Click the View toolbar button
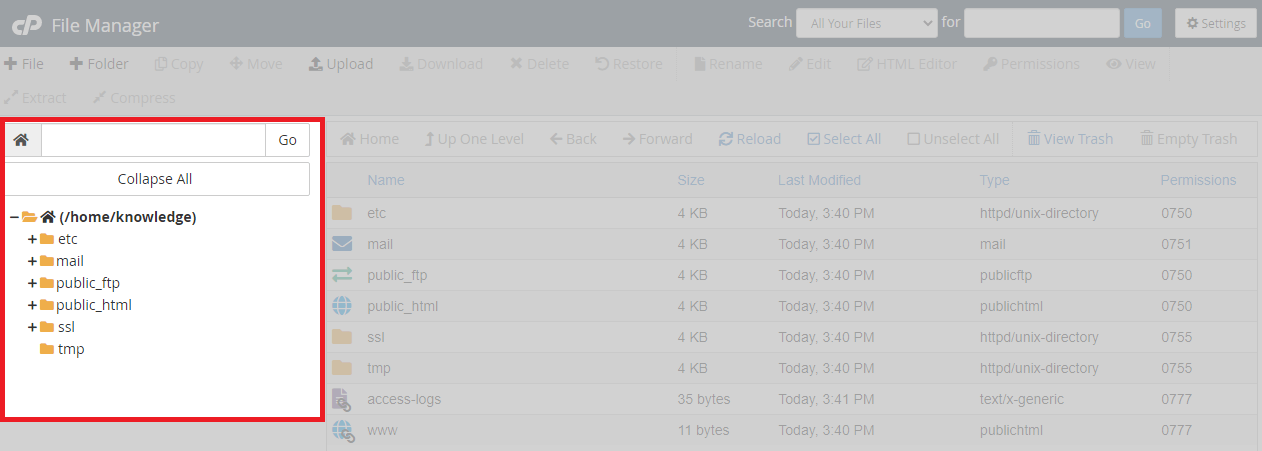Viewport: 1262px width, 451px height. [x=1131, y=64]
